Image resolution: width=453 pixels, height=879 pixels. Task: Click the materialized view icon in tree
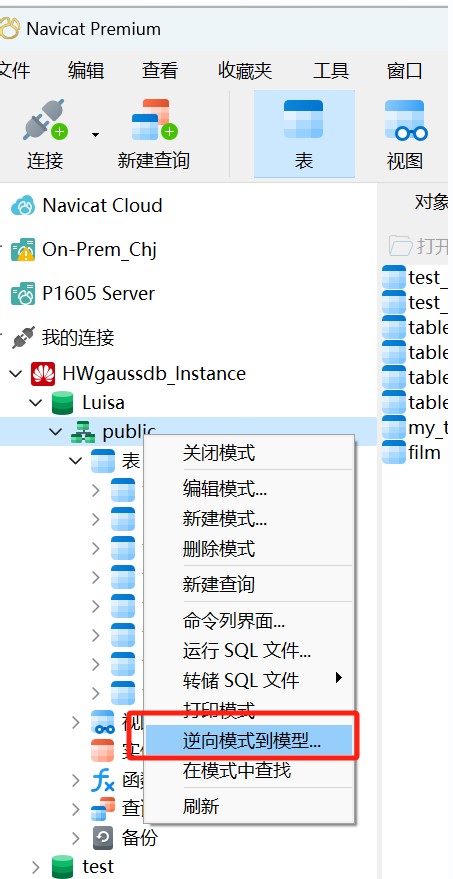(103, 751)
